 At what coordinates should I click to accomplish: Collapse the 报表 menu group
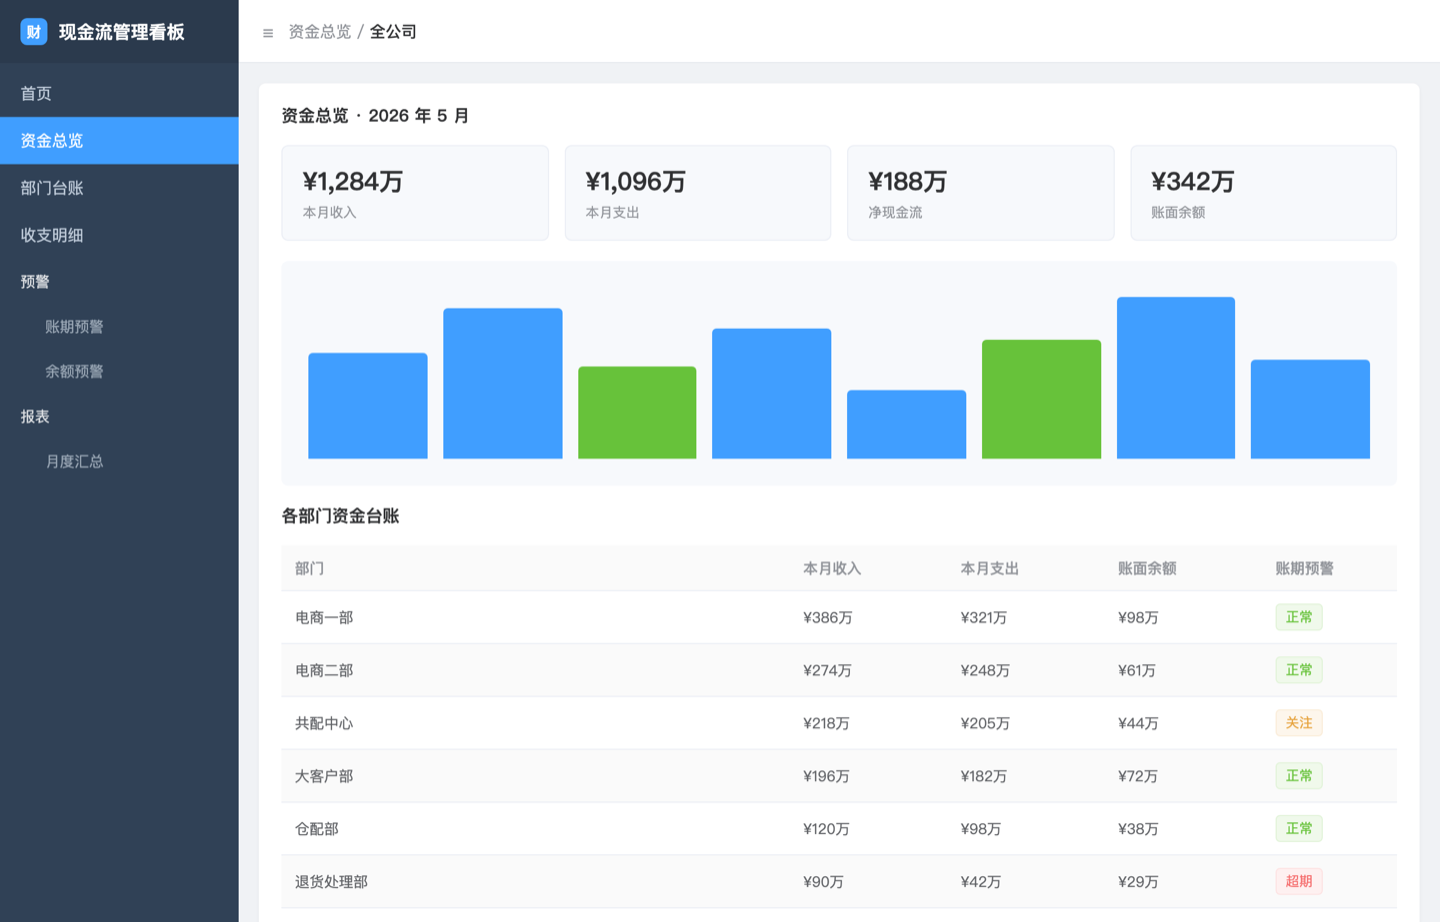119,416
